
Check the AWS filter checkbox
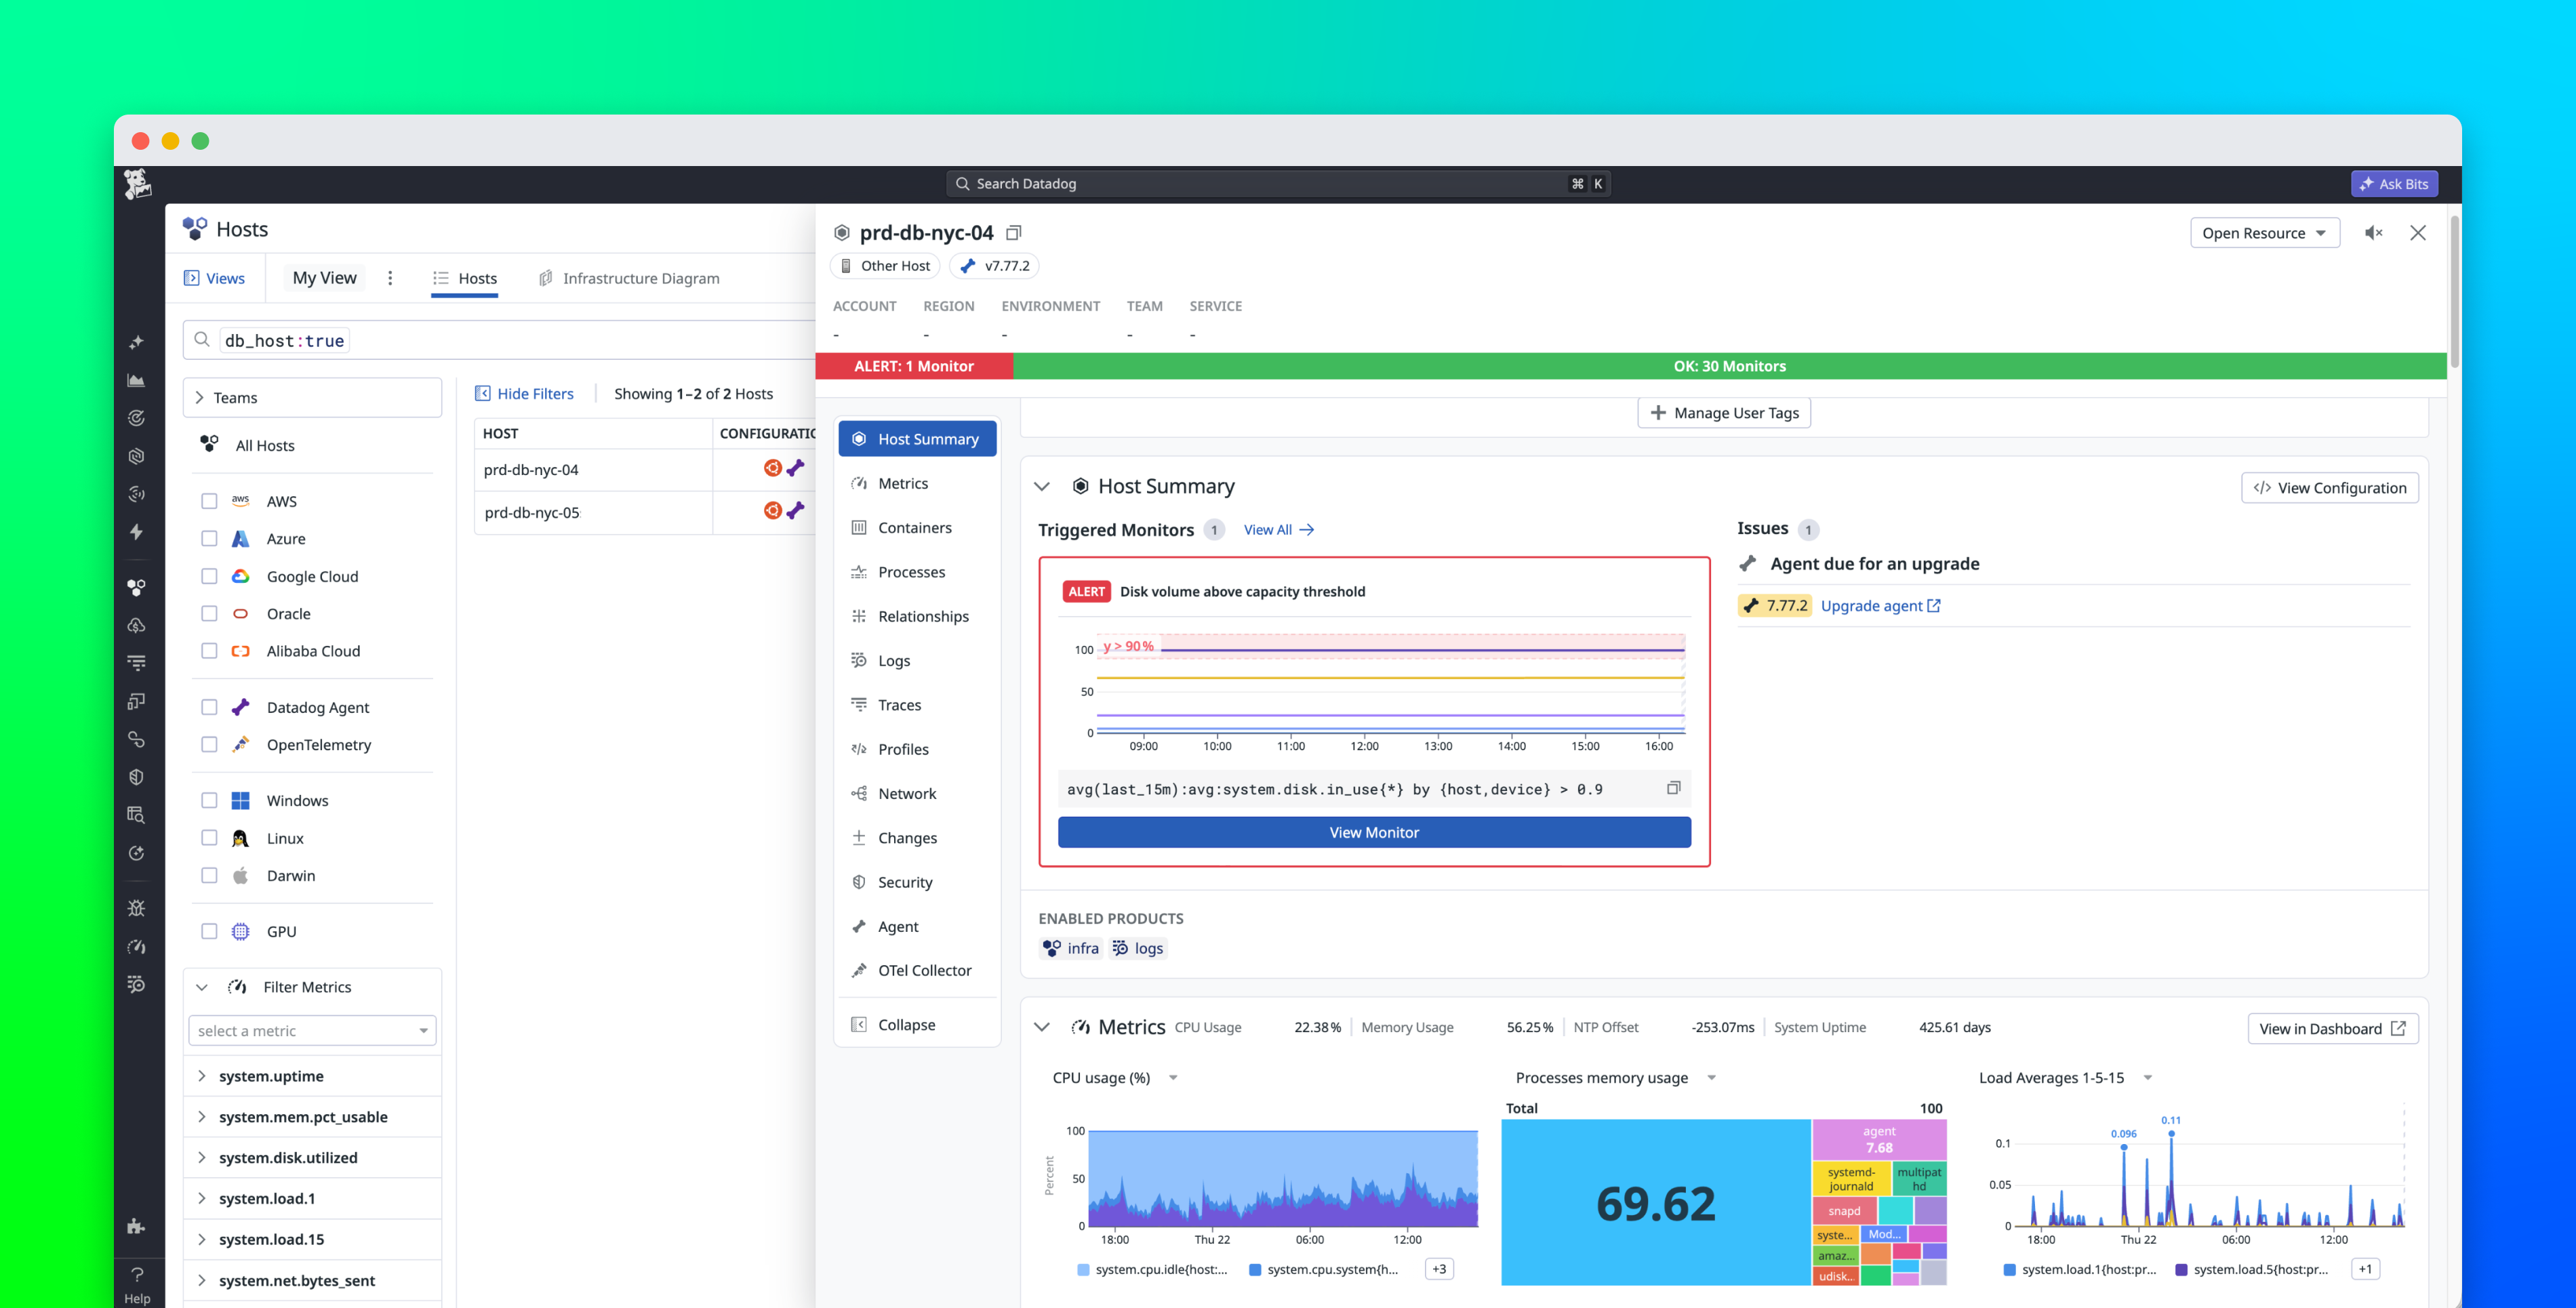click(x=209, y=501)
